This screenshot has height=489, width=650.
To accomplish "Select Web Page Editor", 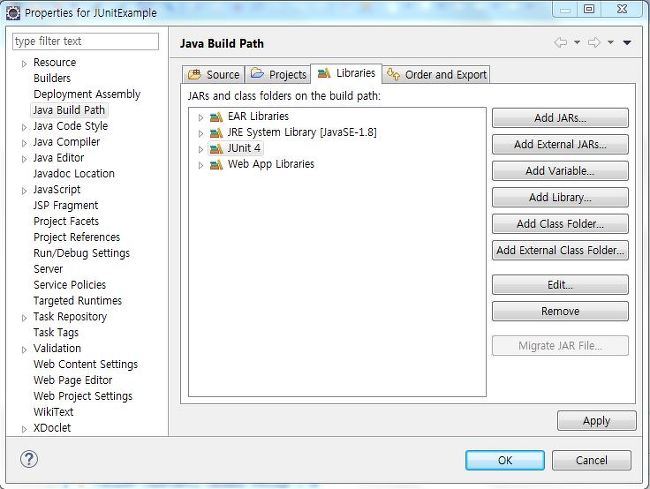I will 73,380.
